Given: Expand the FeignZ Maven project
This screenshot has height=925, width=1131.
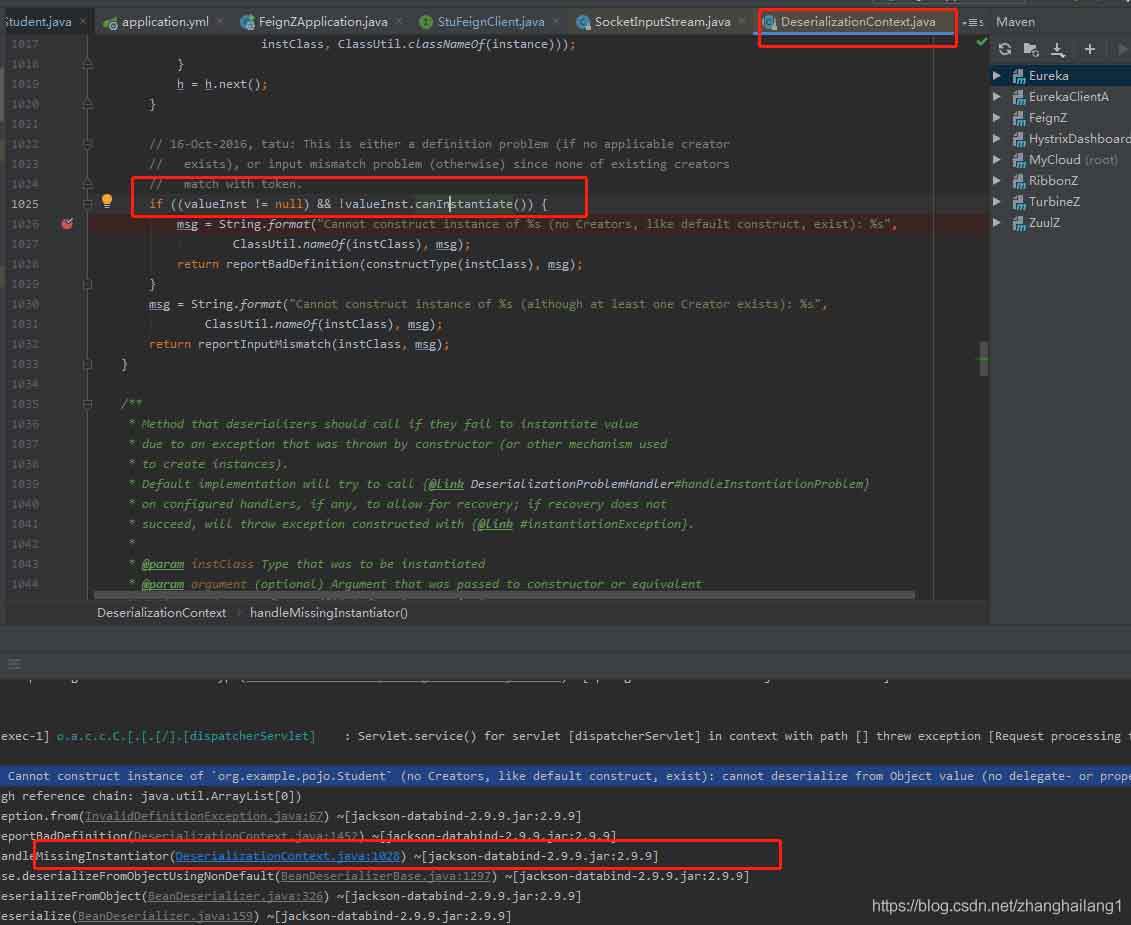Looking at the screenshot, I should (x=997, y=118).
